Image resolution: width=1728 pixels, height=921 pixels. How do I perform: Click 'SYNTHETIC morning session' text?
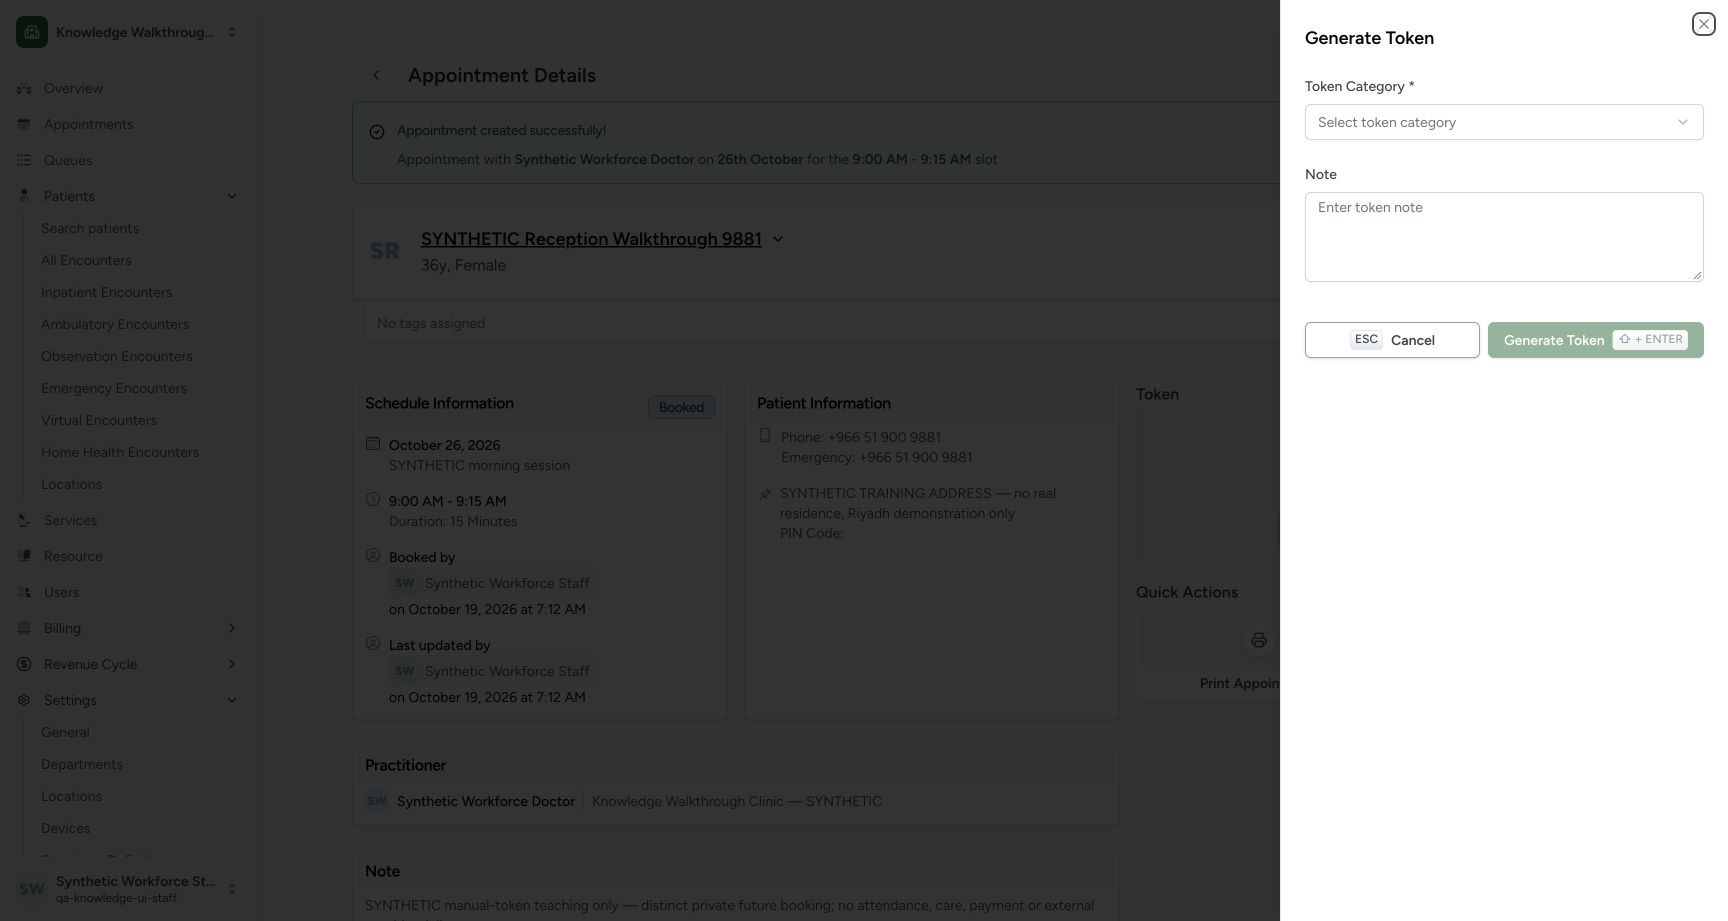[x=479, y=465]
